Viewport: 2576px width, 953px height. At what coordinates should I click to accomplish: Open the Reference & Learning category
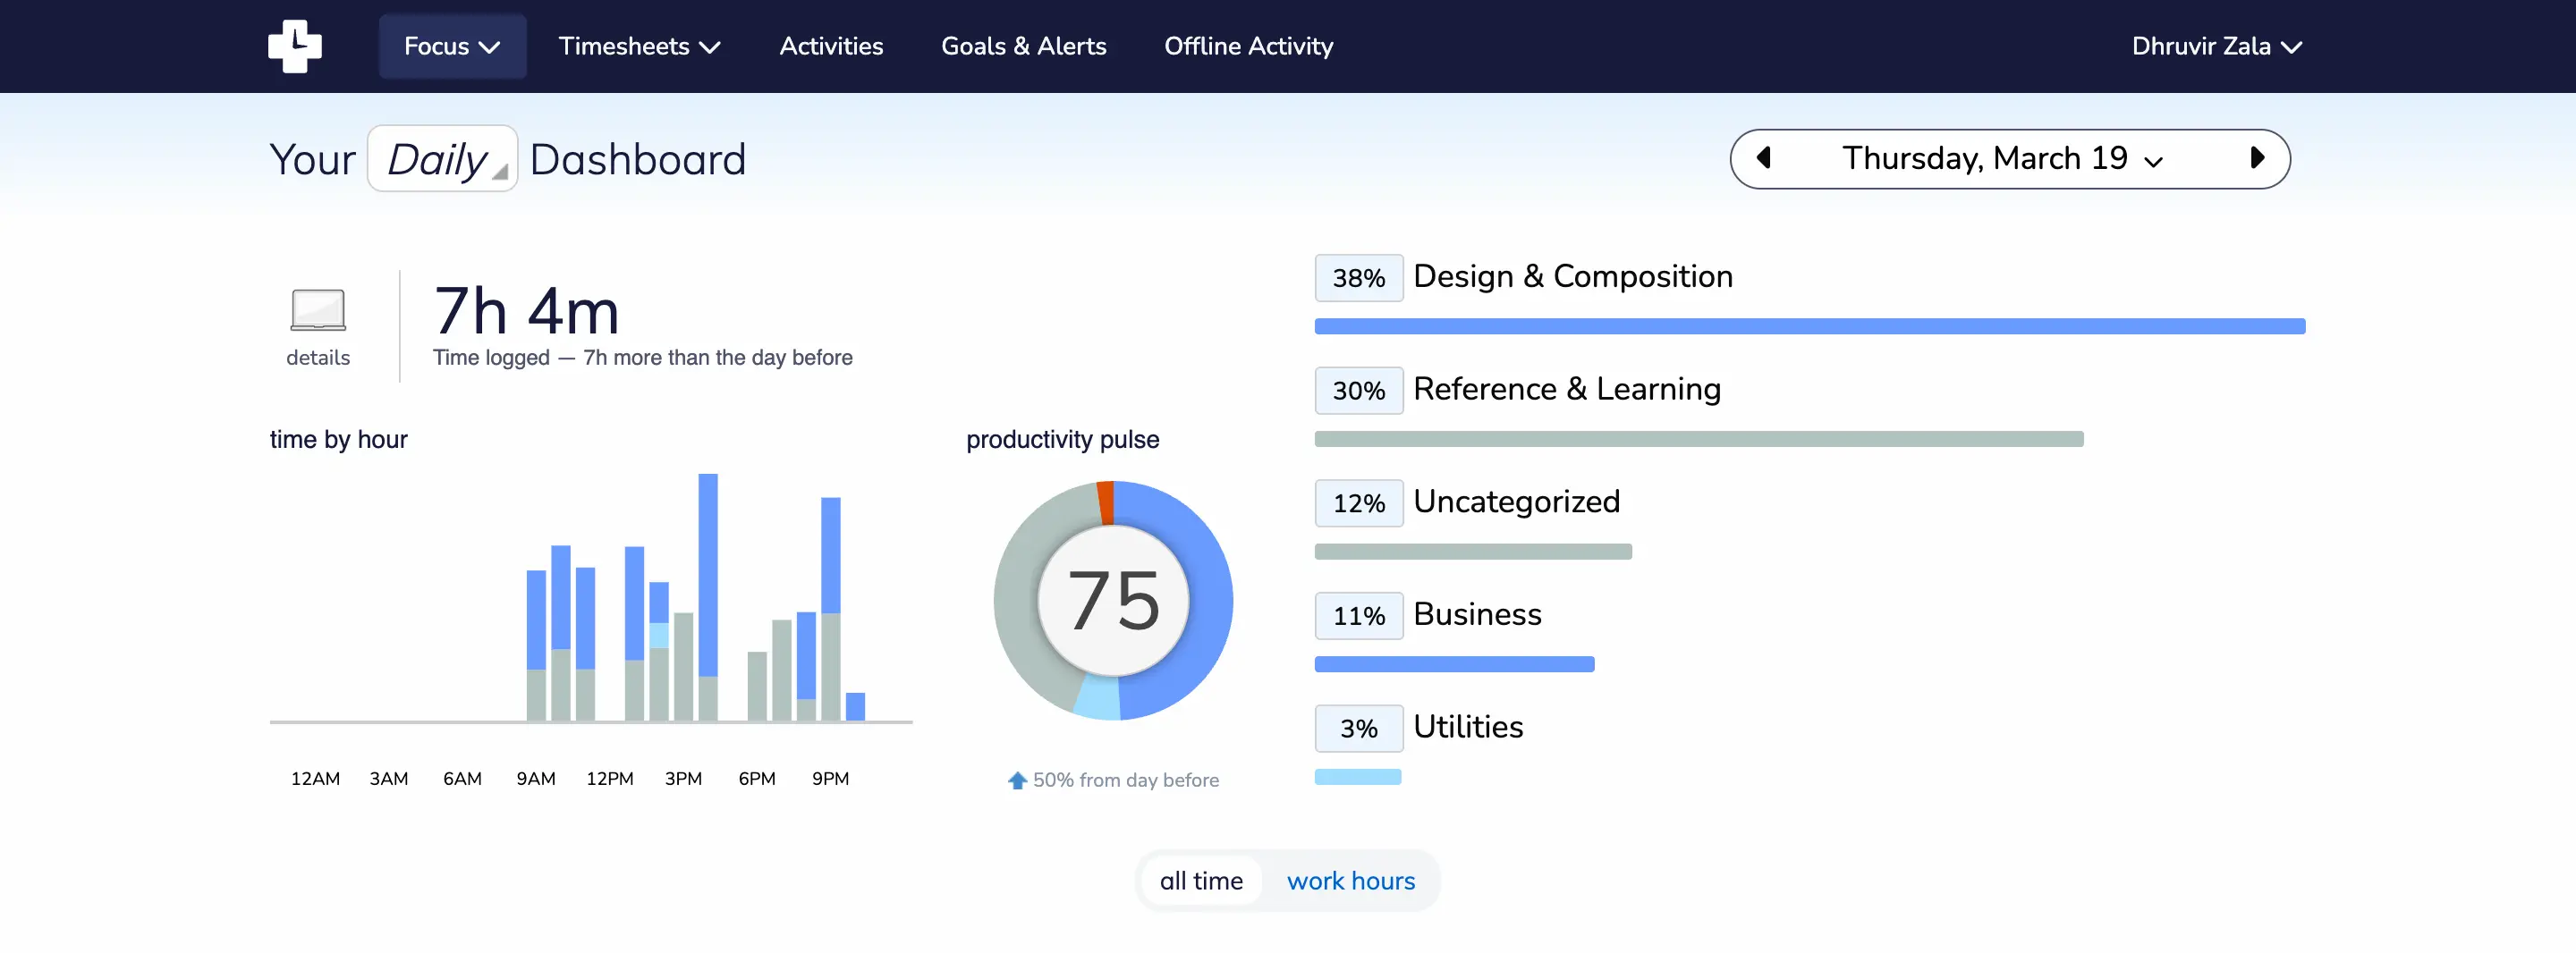1566,389
